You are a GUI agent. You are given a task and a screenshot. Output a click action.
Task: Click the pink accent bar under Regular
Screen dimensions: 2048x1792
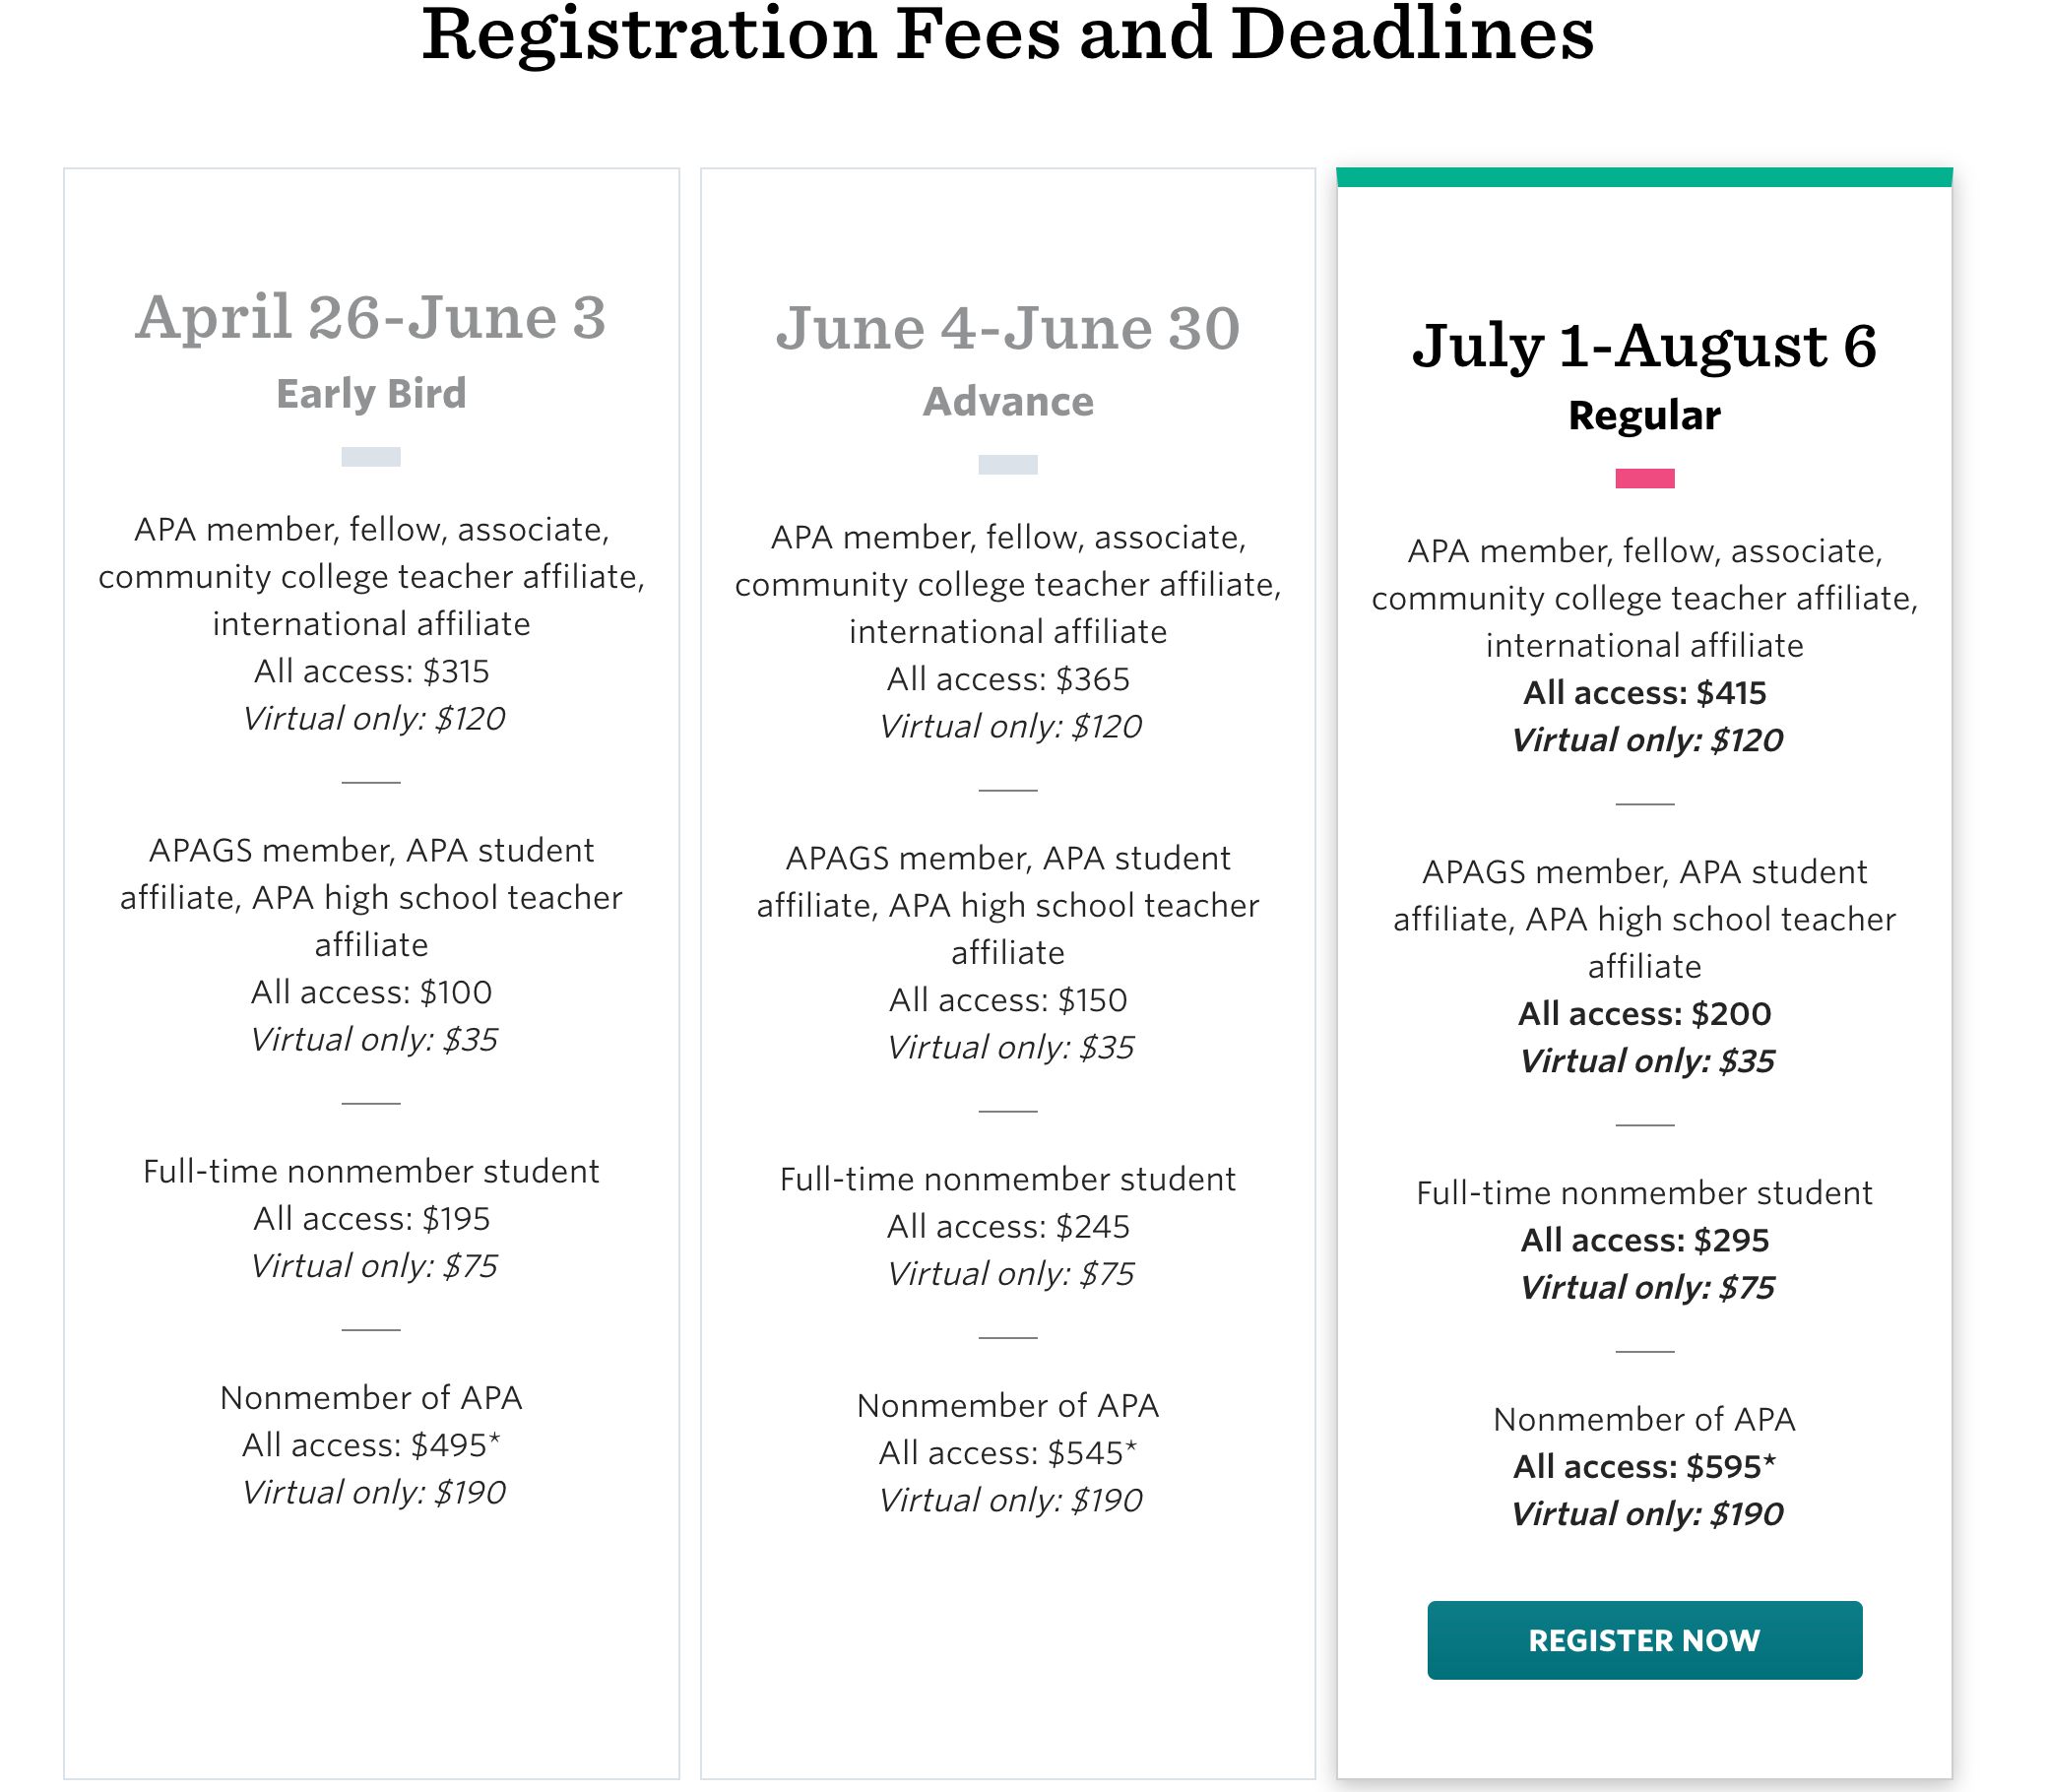(x=1643, y=479)
